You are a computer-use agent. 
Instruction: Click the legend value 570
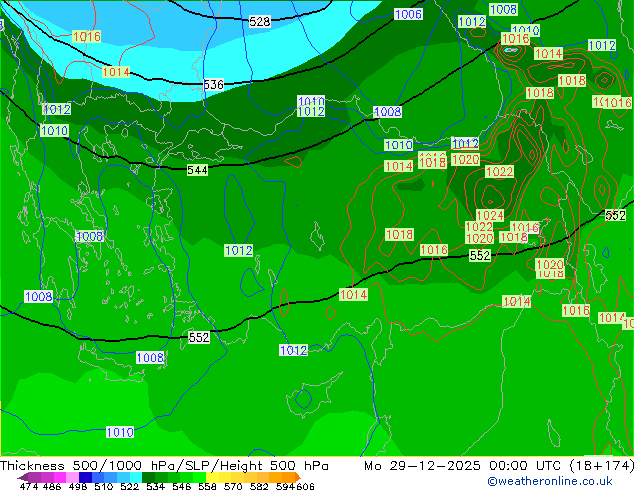point(233,486)
